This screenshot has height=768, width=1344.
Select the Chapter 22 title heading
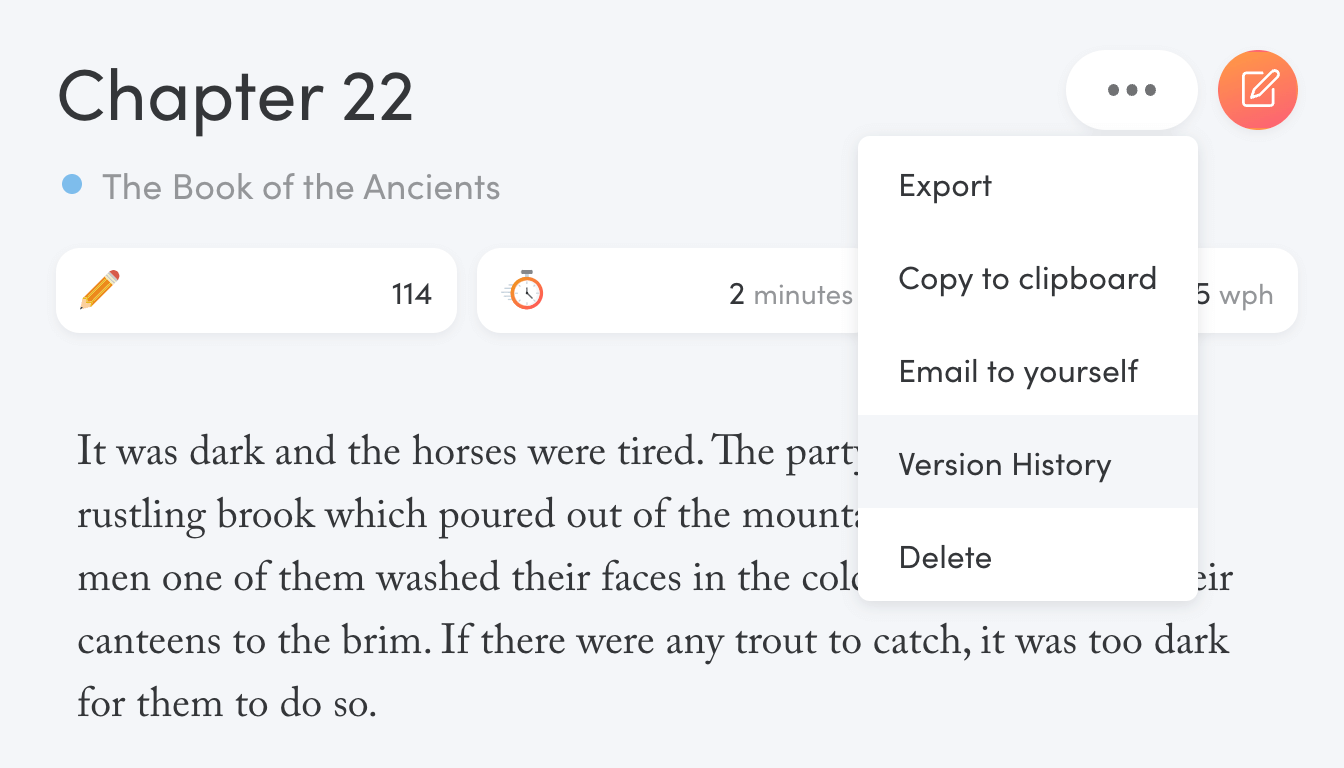click(236, 96)
